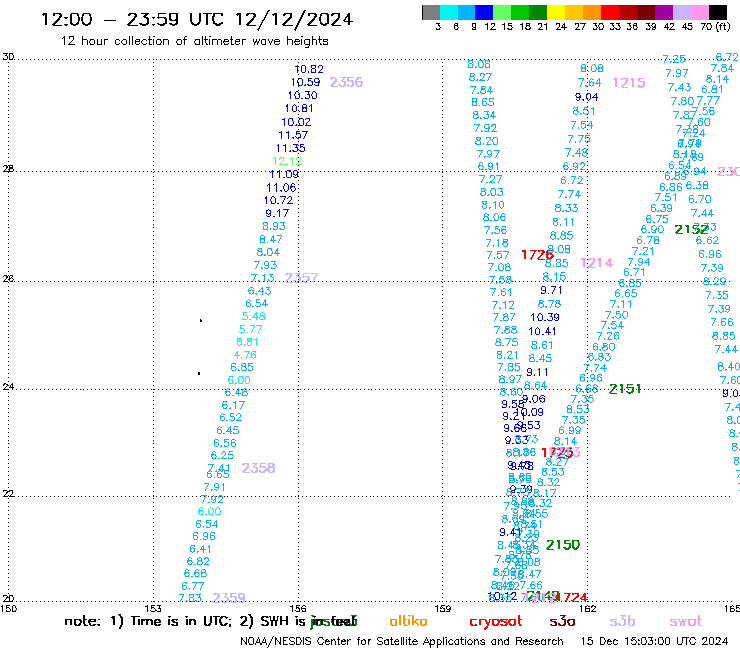Viewport: 740px width, 650px height.
Task: Click the wave height value '11.57'
Action: click(x=293, y=135)
